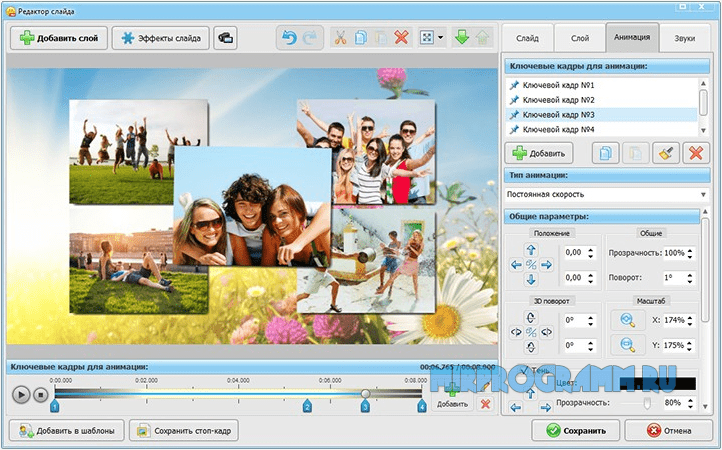Click the position right arrow button

pyautogui.click(x=546, y=265)
